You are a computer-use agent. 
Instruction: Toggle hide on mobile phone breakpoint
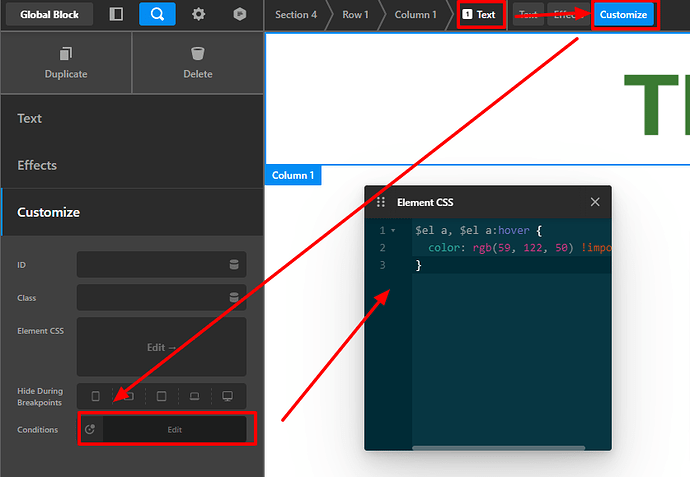tap(95, 396)
